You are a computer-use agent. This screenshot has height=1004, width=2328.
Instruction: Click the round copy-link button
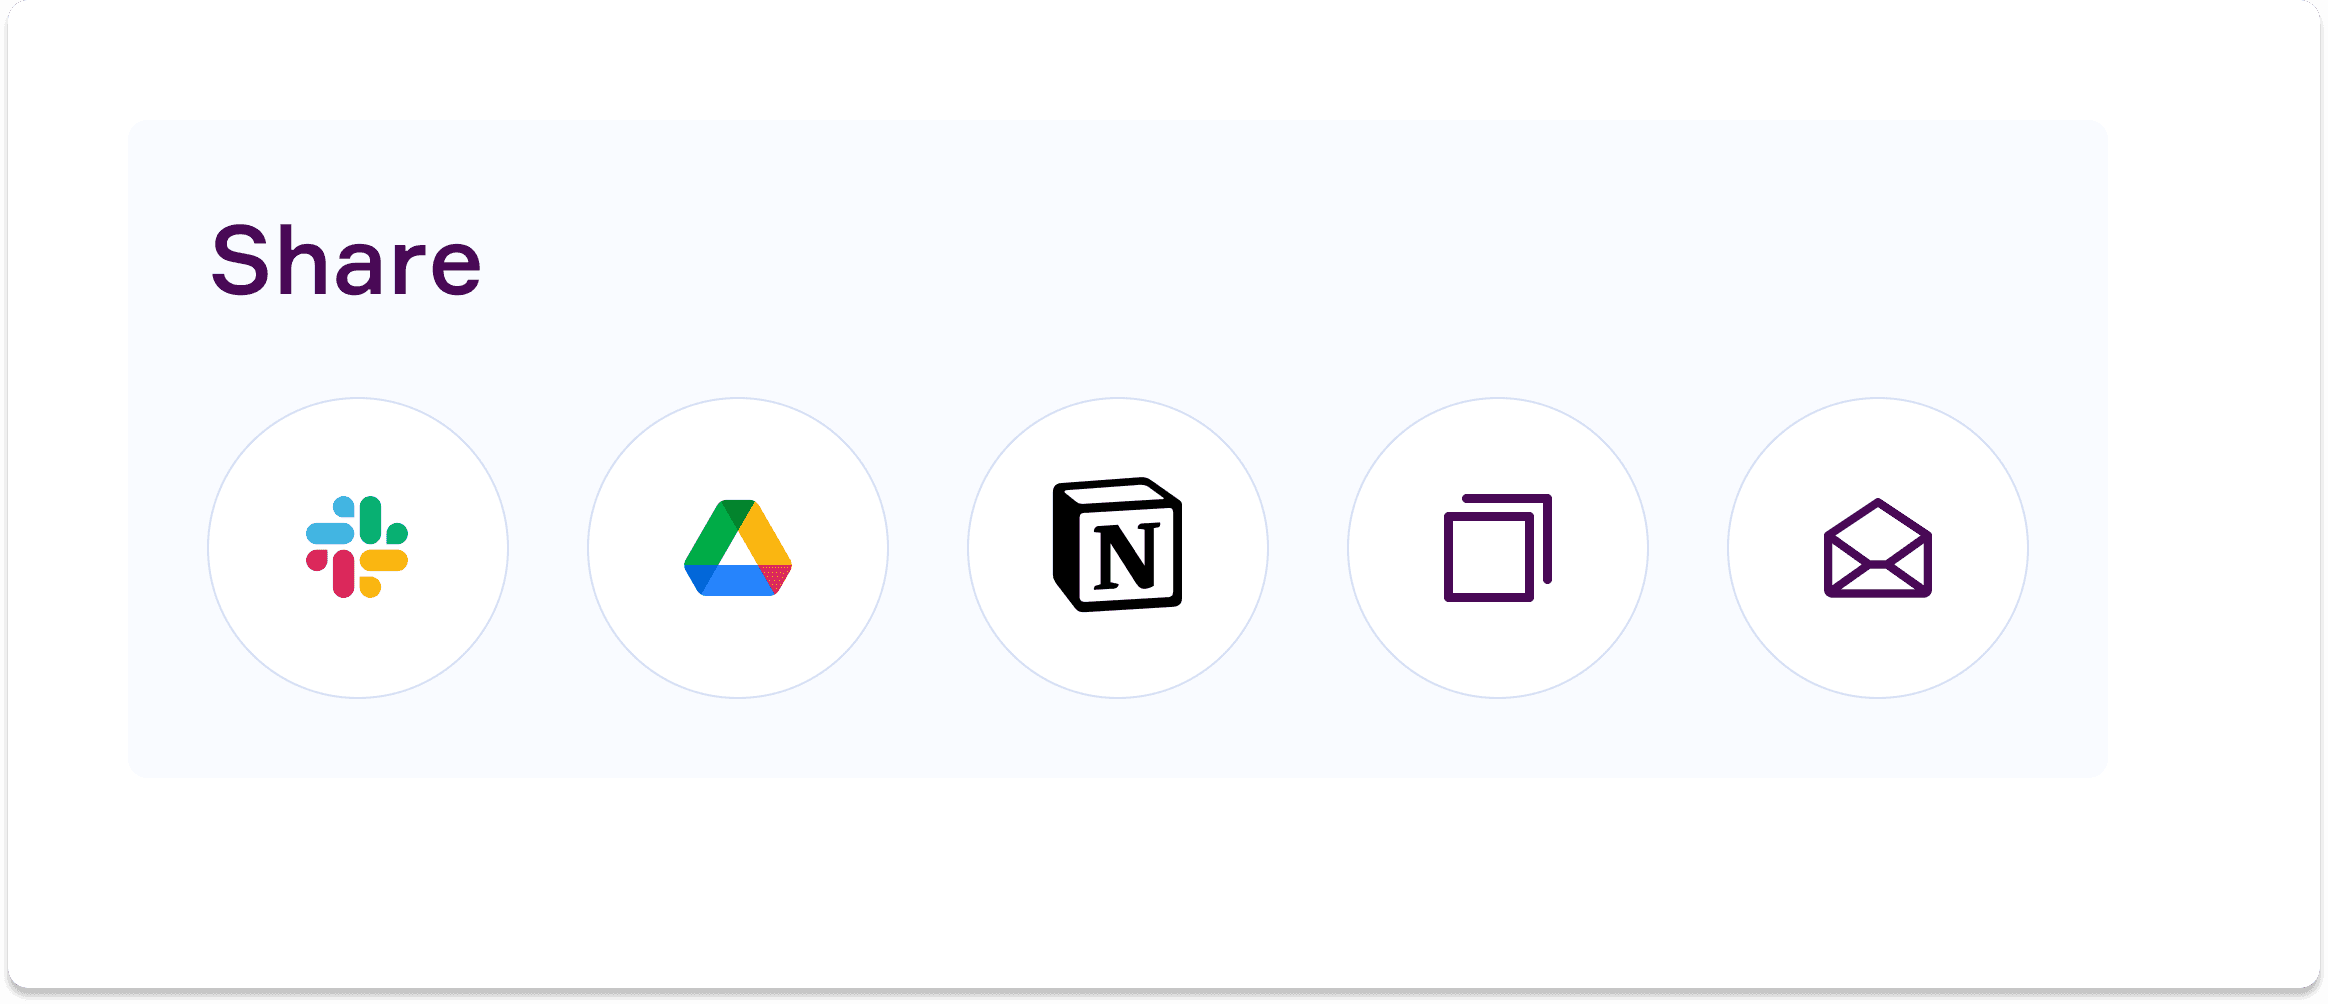(1498, 548)
